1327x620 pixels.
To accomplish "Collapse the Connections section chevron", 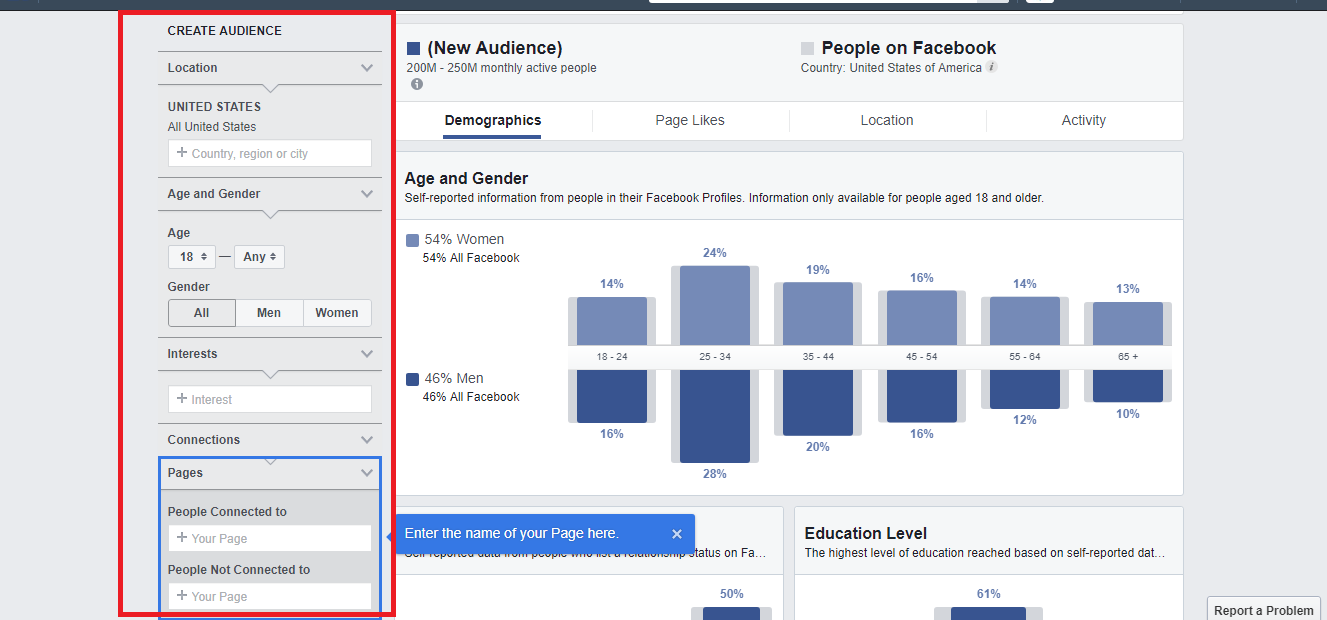I will 367,440.
